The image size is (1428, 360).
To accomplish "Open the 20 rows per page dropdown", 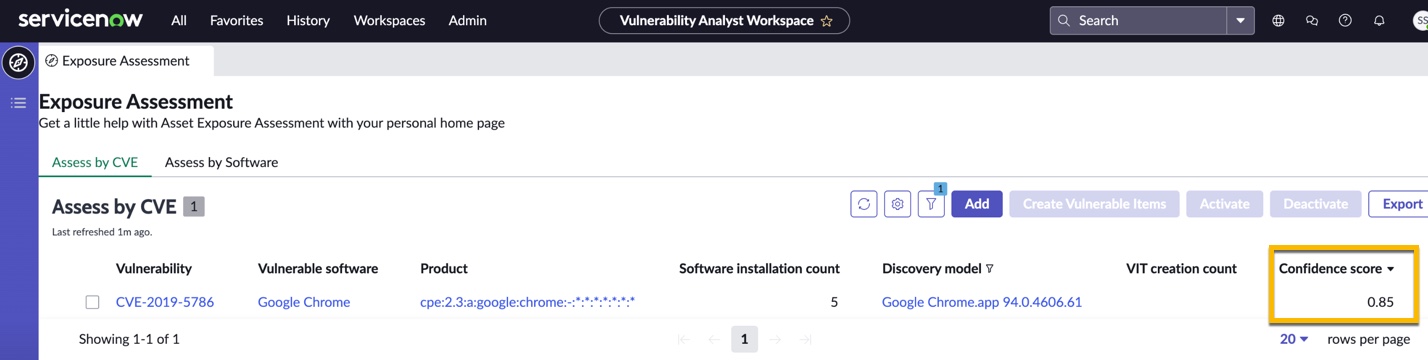I will [x=1294, y=339].
